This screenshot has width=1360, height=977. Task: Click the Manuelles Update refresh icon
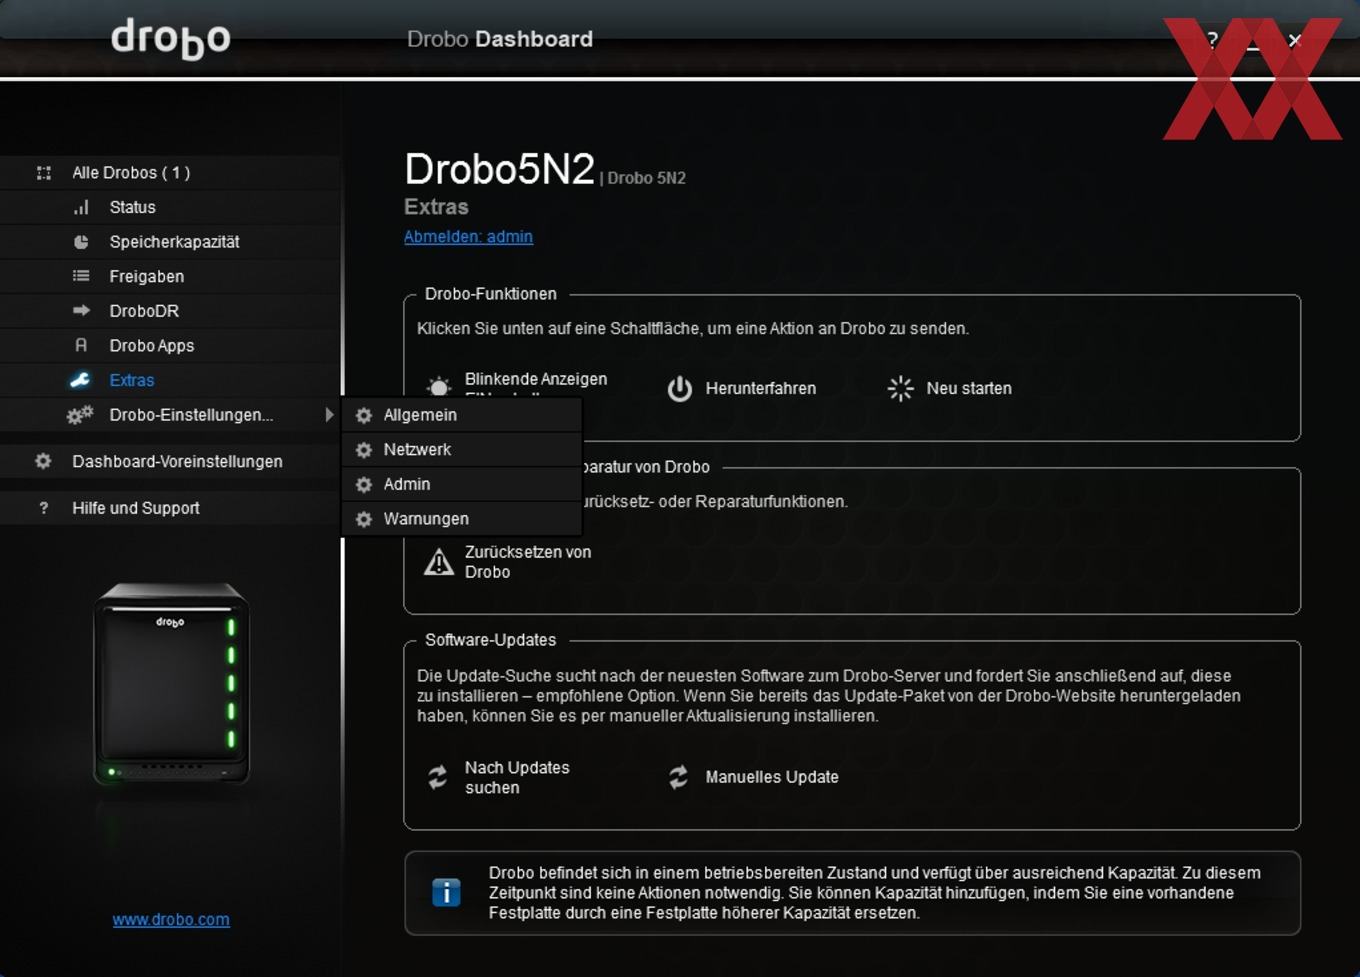[x=679, y=777]
